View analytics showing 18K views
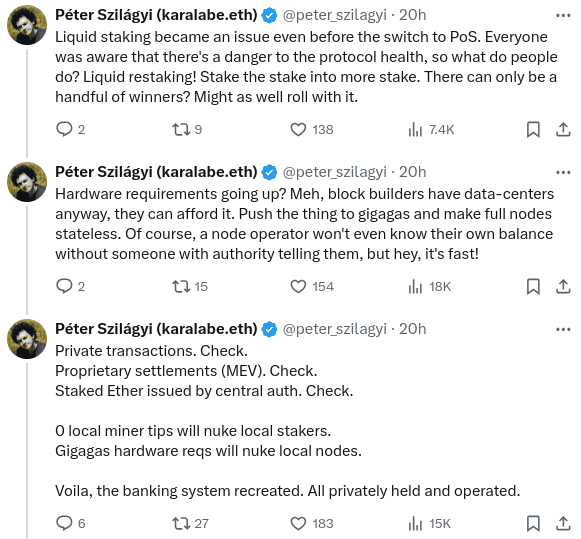Viewport: 581px width, 539px height. pyautogui.click(x=430, y=287)
